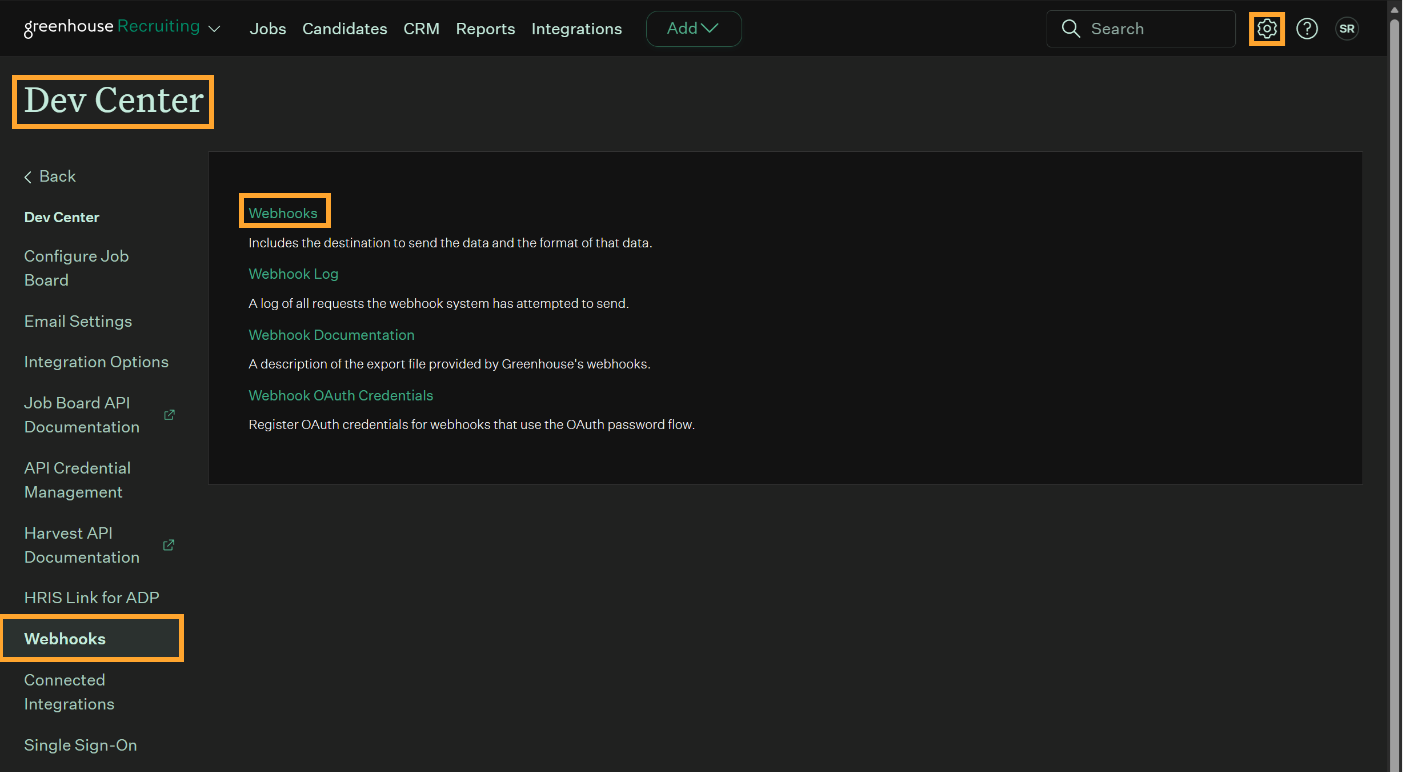
Task: Open the Webhook Documentation link
Action: [332, 335]
